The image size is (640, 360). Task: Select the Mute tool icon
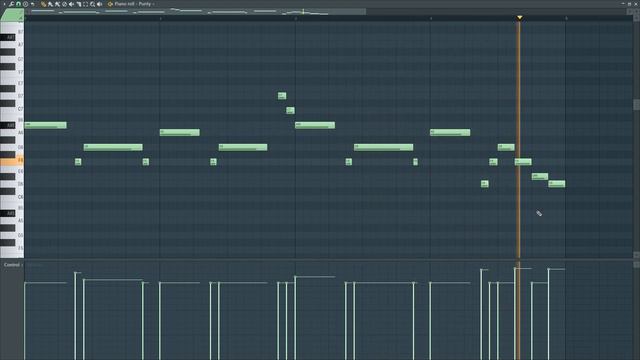coord(71,4)
